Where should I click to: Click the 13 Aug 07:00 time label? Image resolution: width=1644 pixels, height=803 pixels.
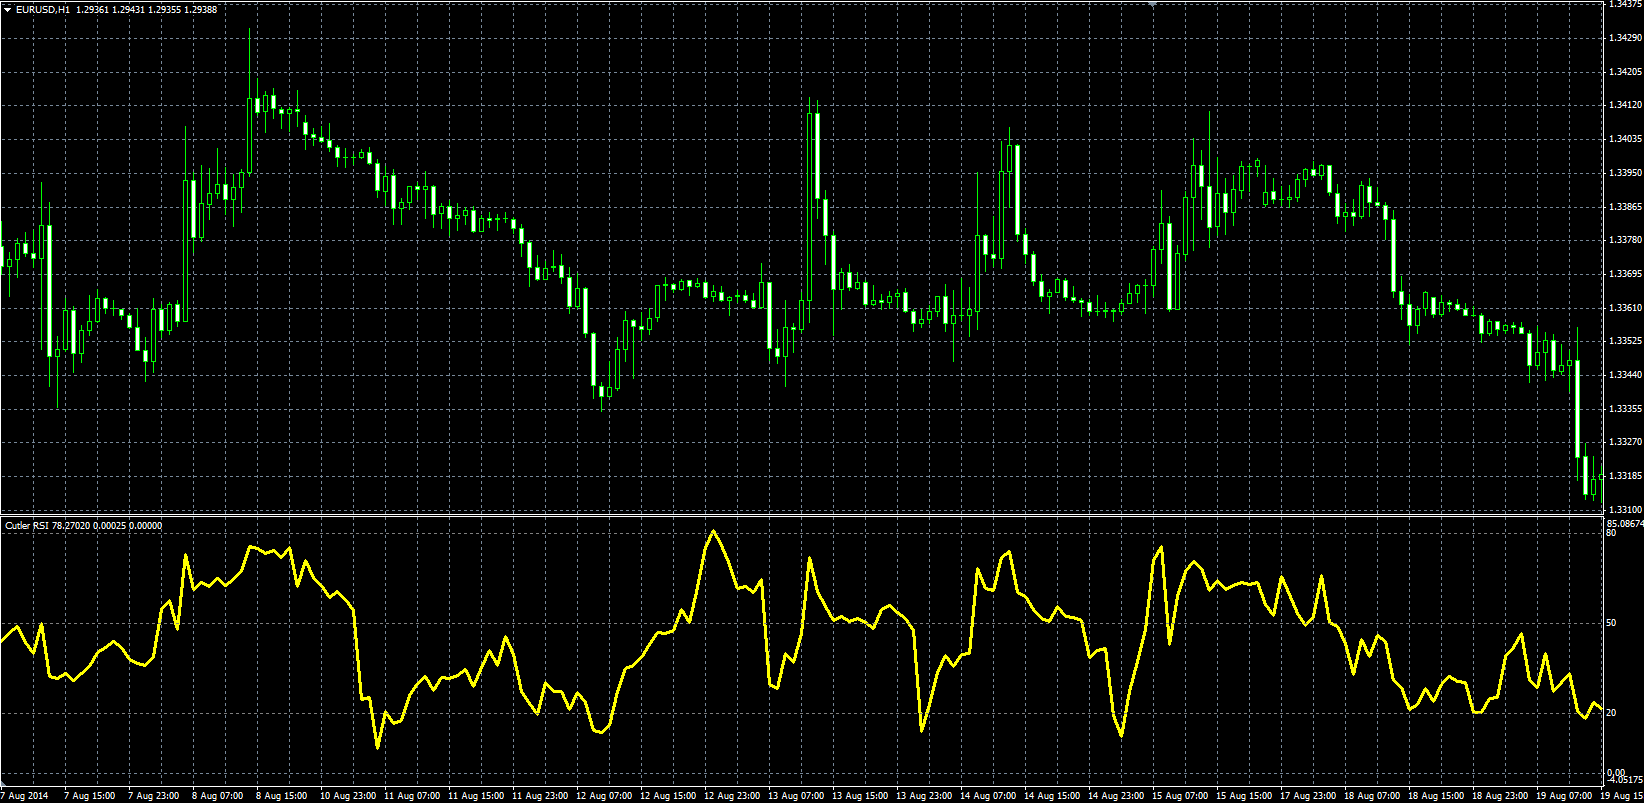796,796
